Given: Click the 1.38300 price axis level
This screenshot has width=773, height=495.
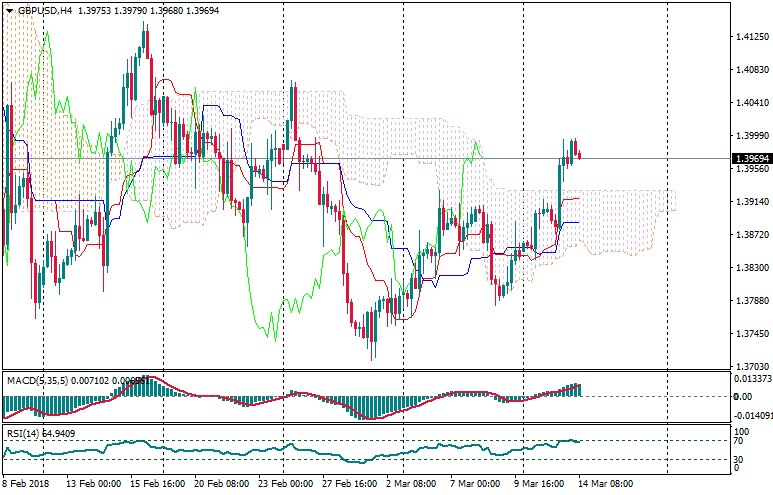Looking at the screenshot, I should [x=750, y=268].
